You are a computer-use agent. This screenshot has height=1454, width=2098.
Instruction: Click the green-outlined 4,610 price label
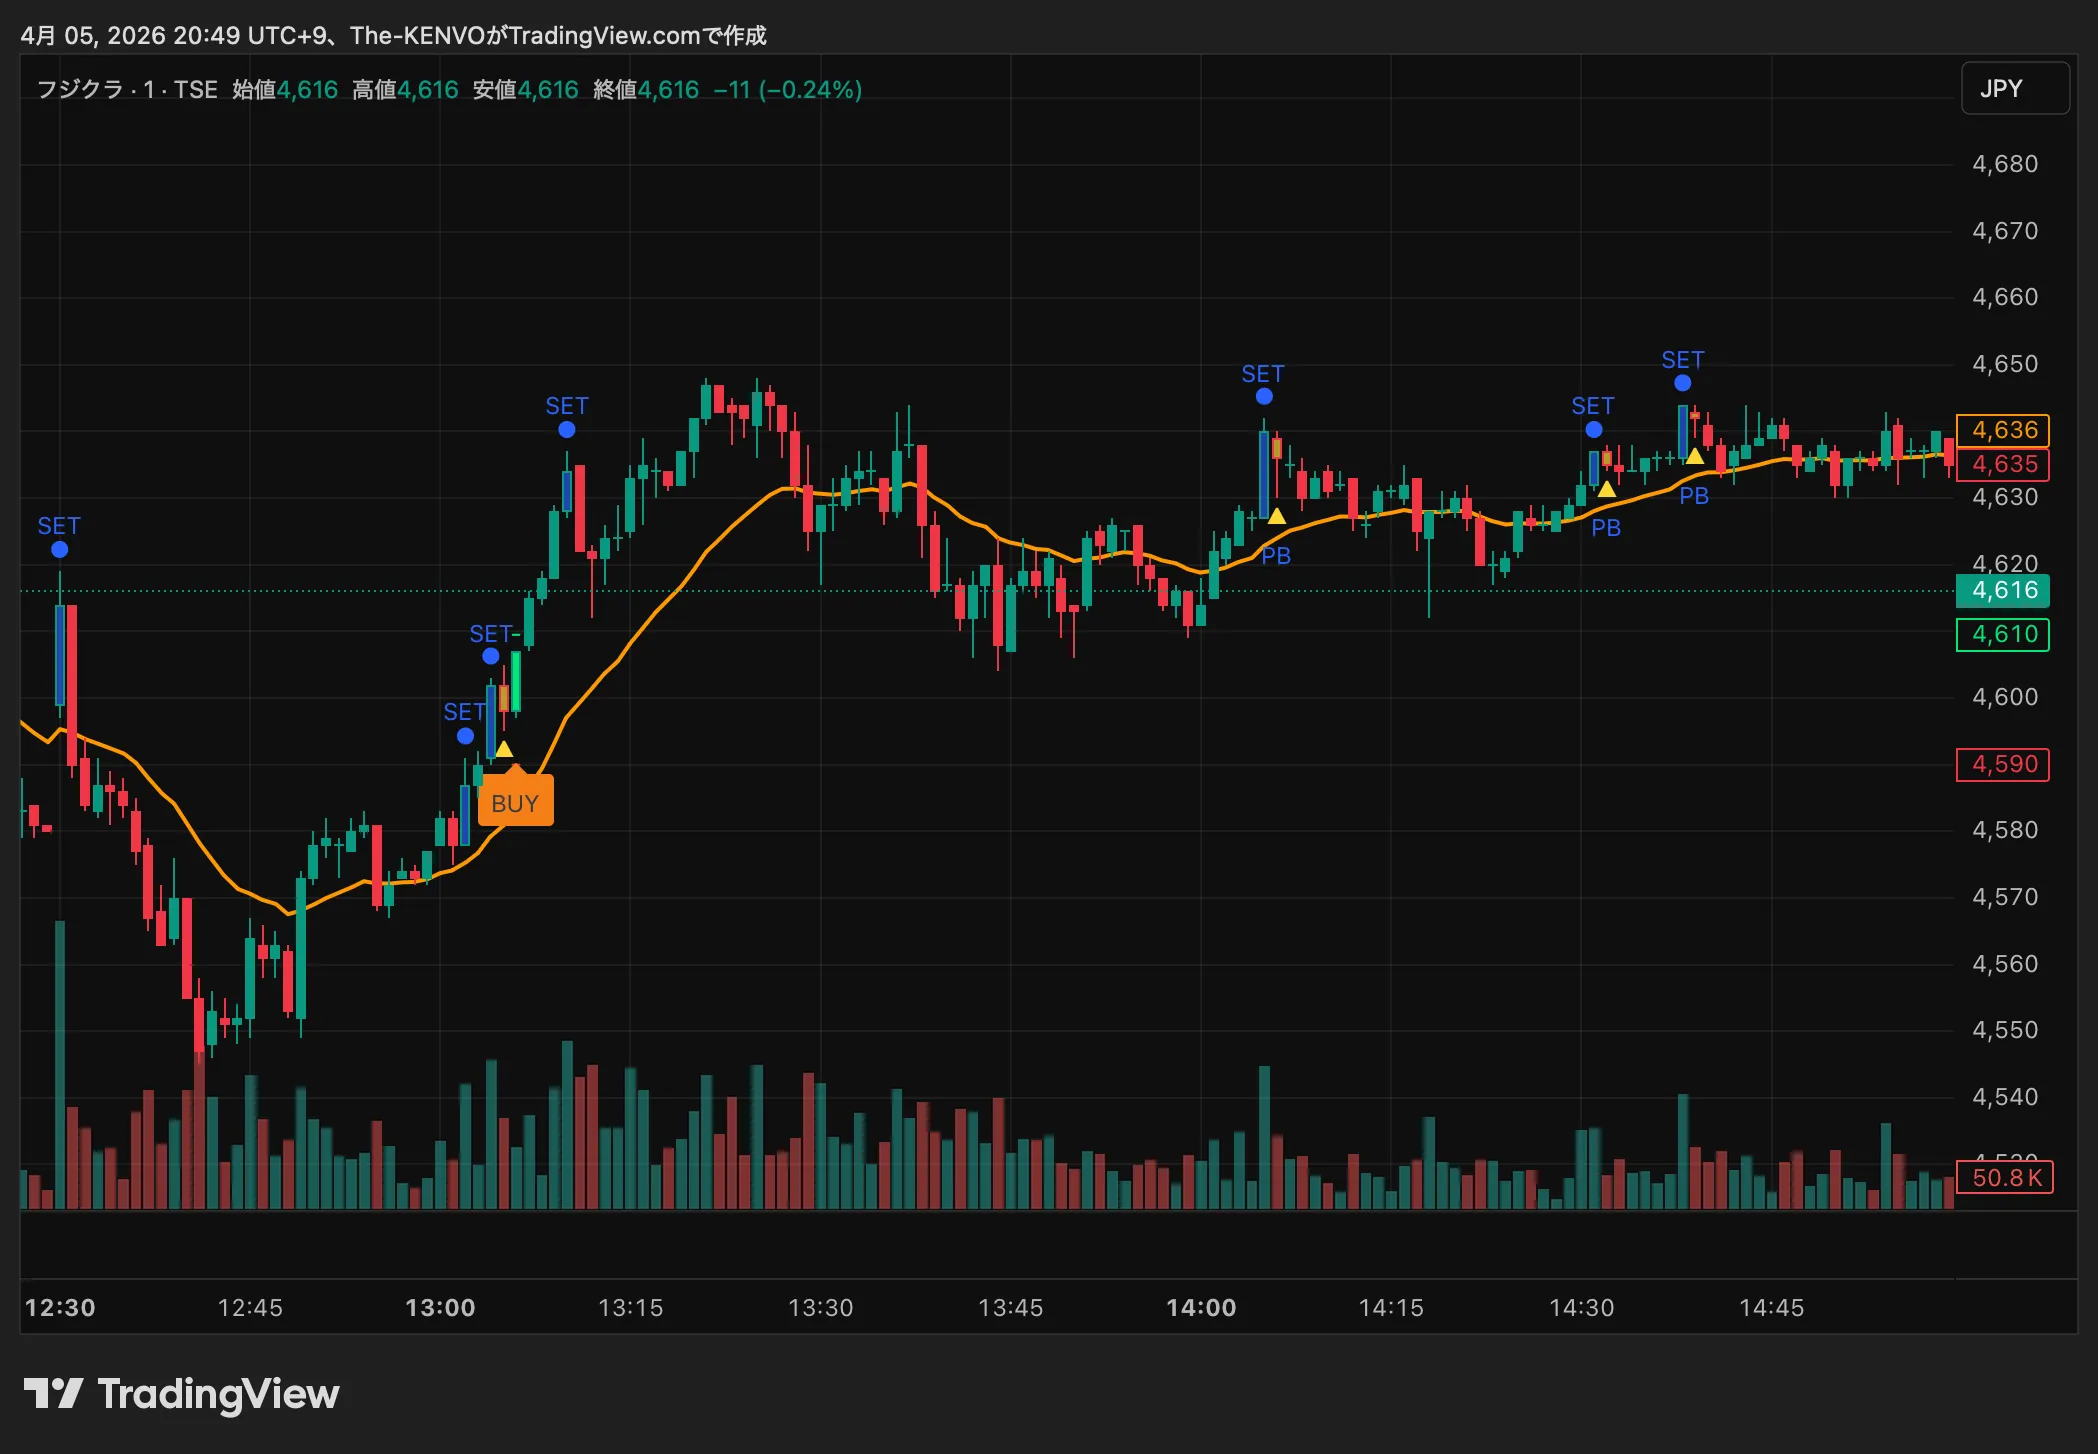pos(2003,635)
